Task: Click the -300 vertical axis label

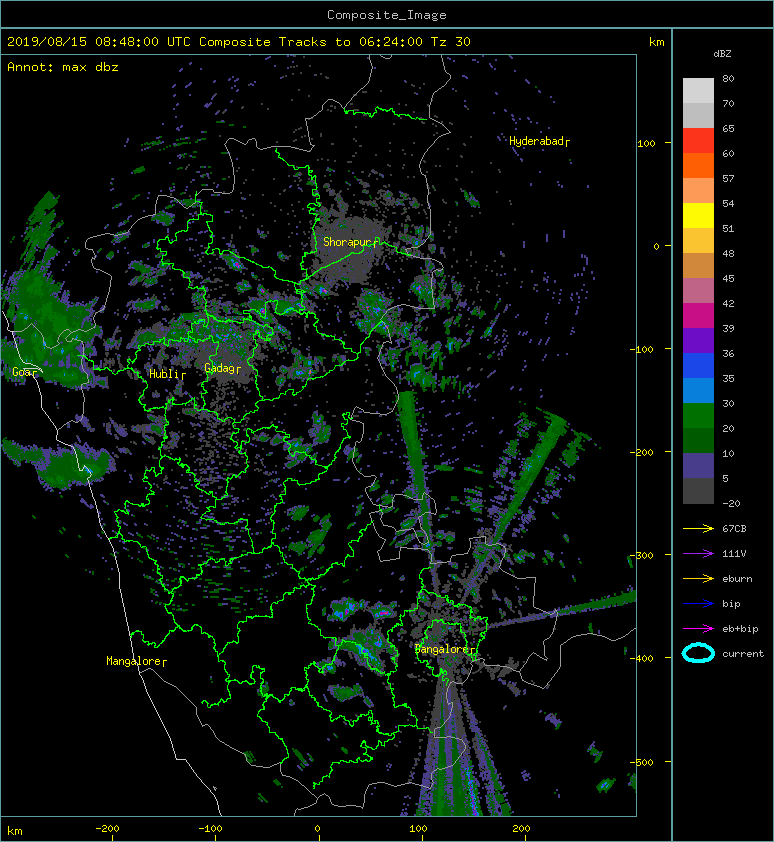Action: tap(641, 555)
